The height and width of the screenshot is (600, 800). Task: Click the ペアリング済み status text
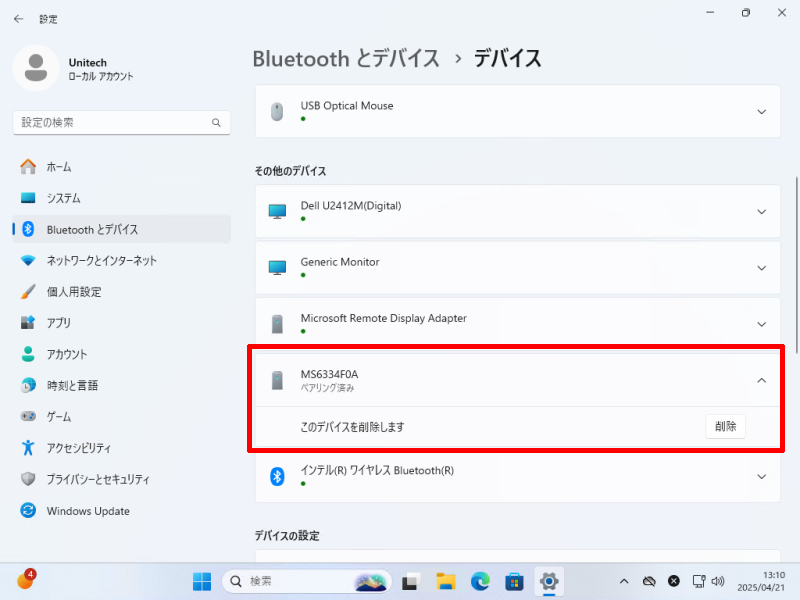[x=327, y=388]
